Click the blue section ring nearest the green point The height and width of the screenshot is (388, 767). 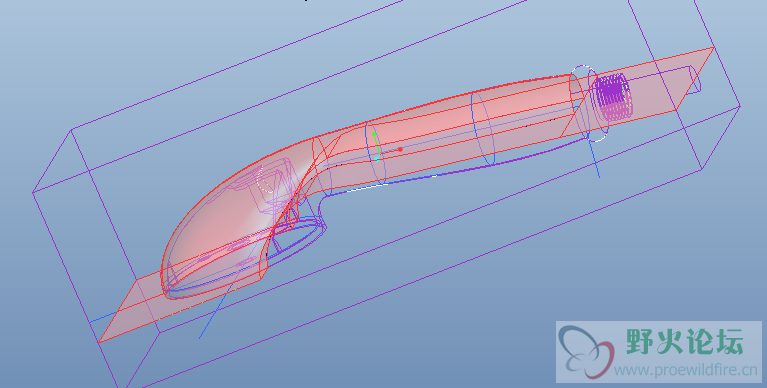tap(376, 152)
